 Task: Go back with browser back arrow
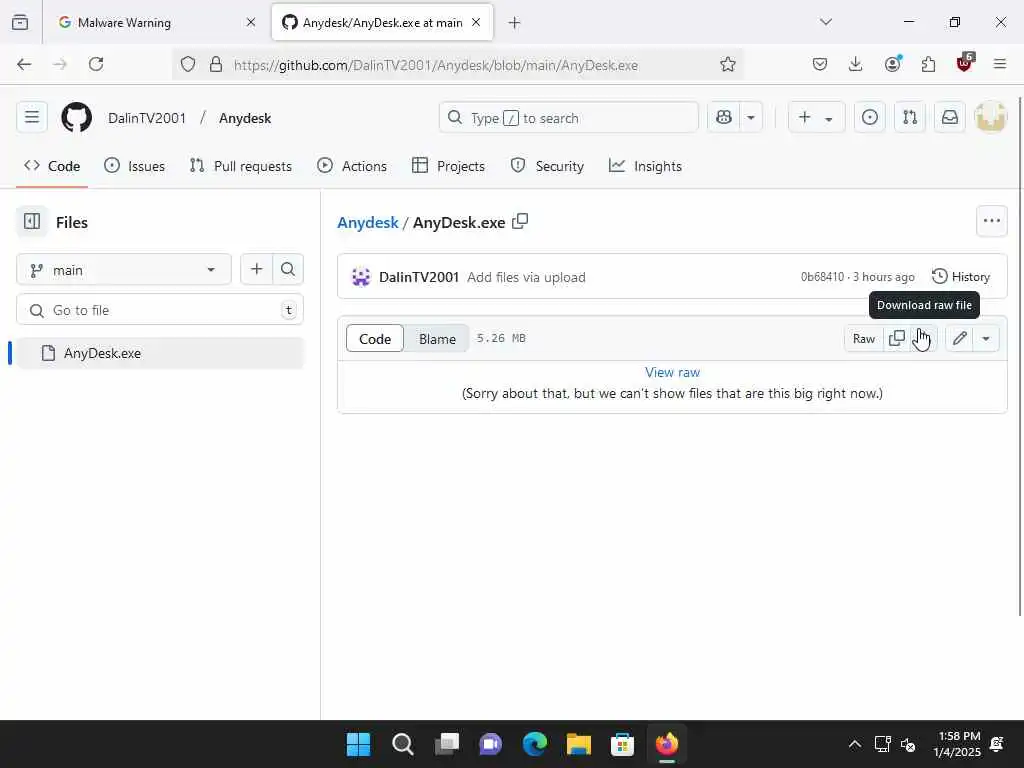pos(24,64)
